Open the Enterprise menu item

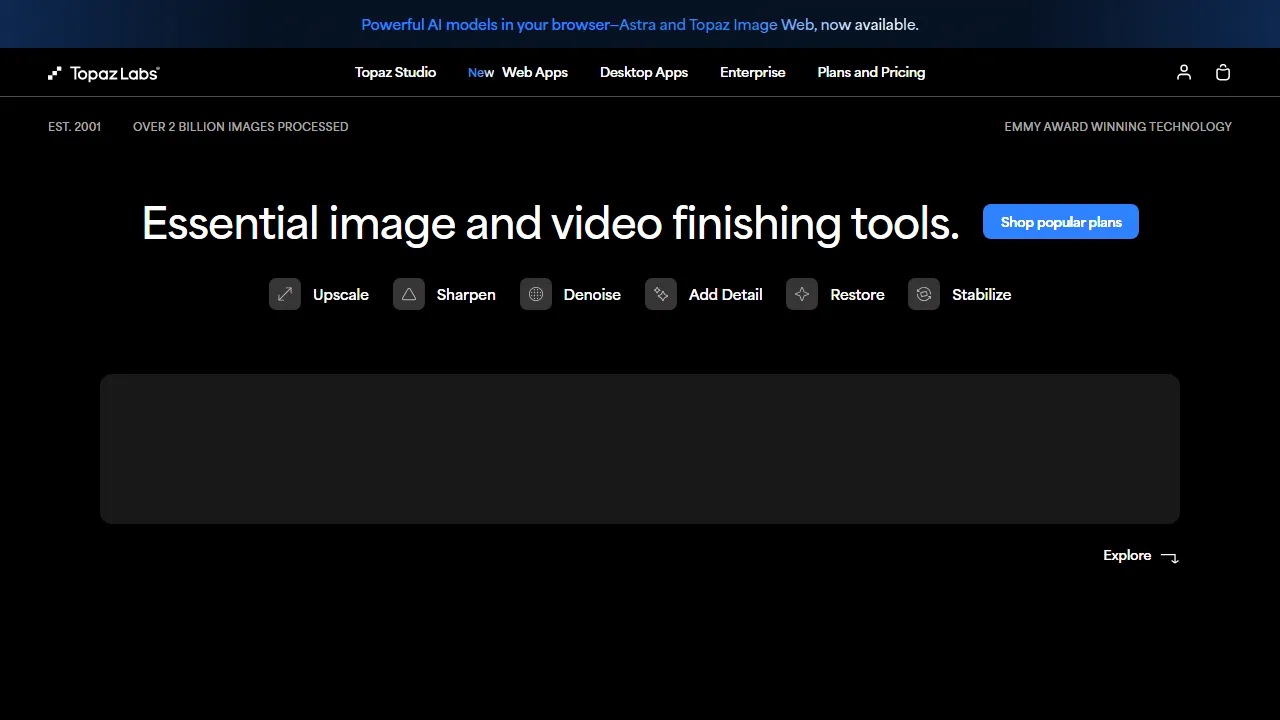point(753,72)
